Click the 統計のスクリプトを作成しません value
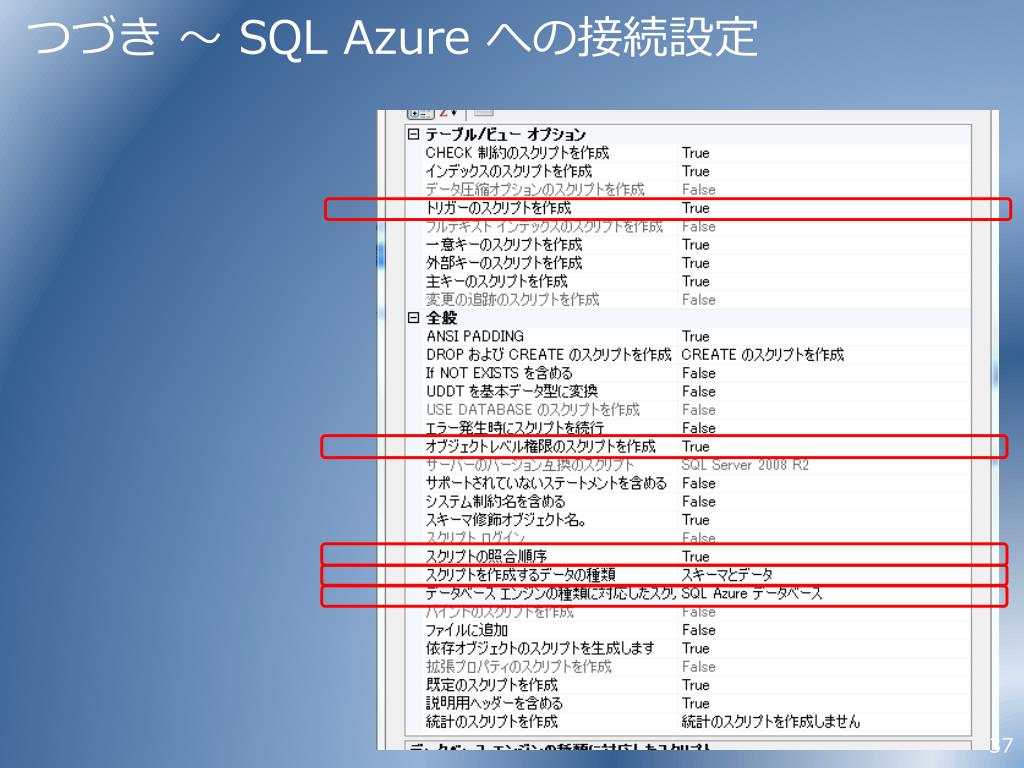Viewport: 1024px width, 768px height. tap(771, 721)
